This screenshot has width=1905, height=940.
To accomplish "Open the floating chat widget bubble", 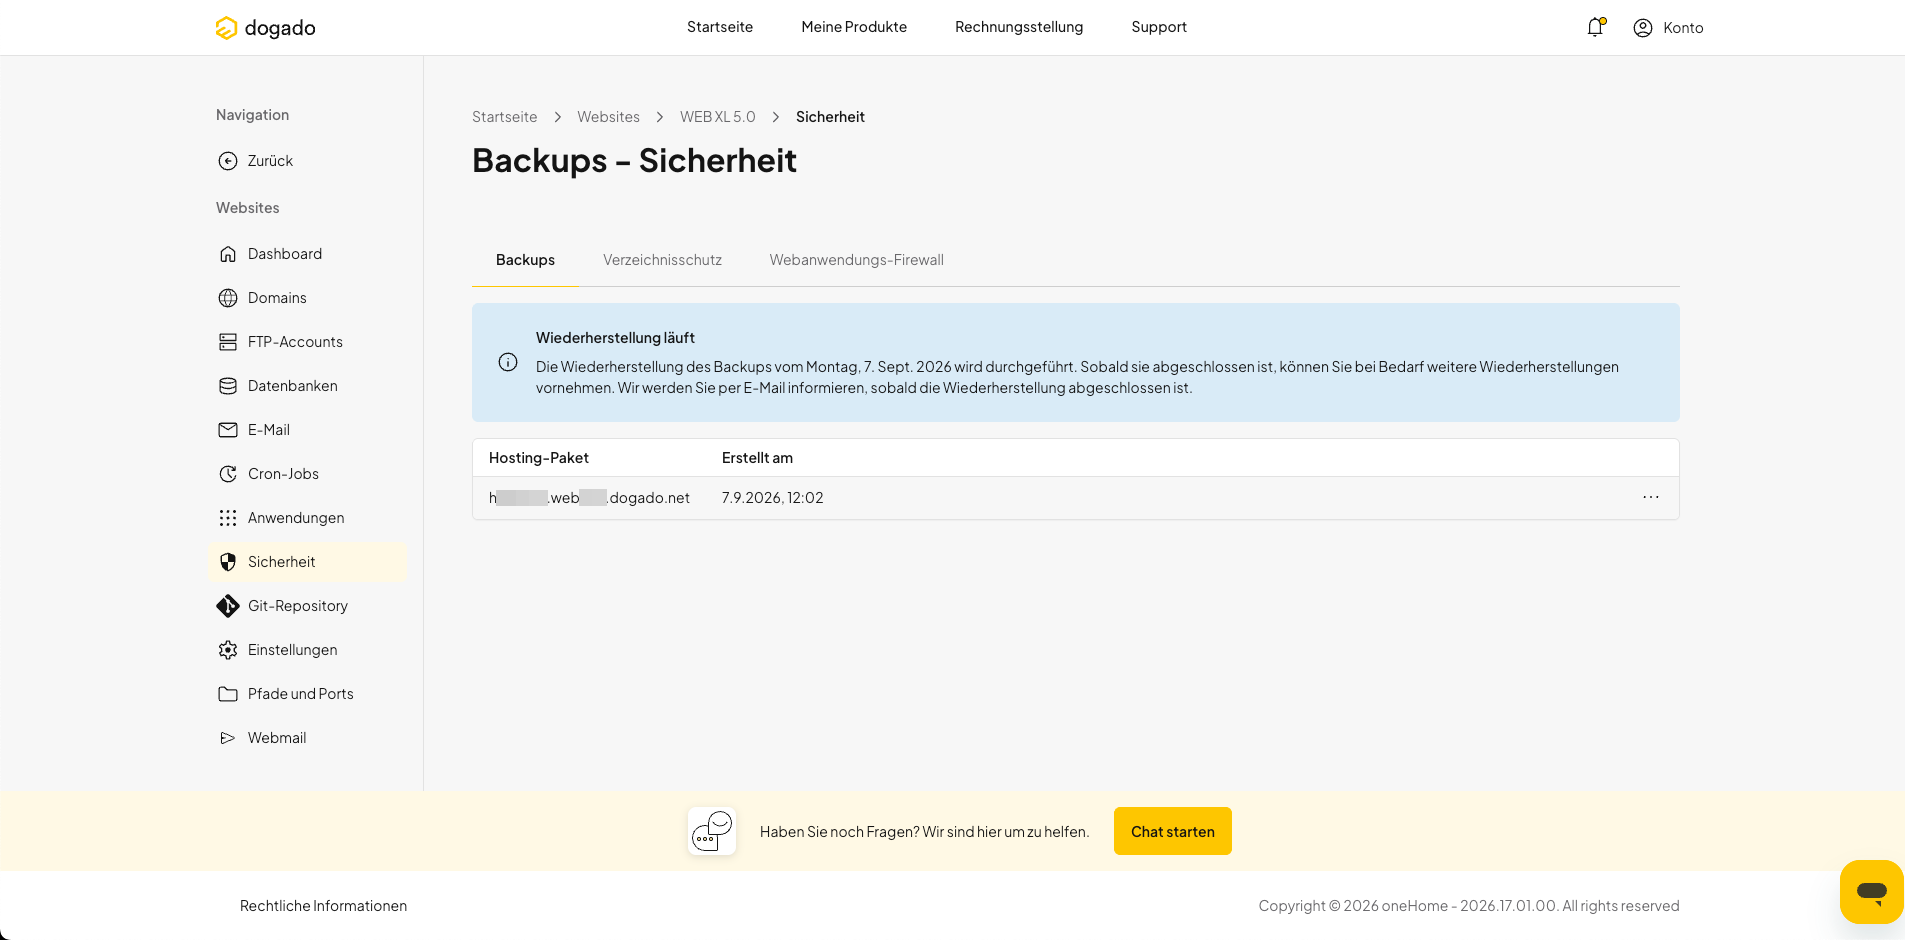I will (1871, 892).
